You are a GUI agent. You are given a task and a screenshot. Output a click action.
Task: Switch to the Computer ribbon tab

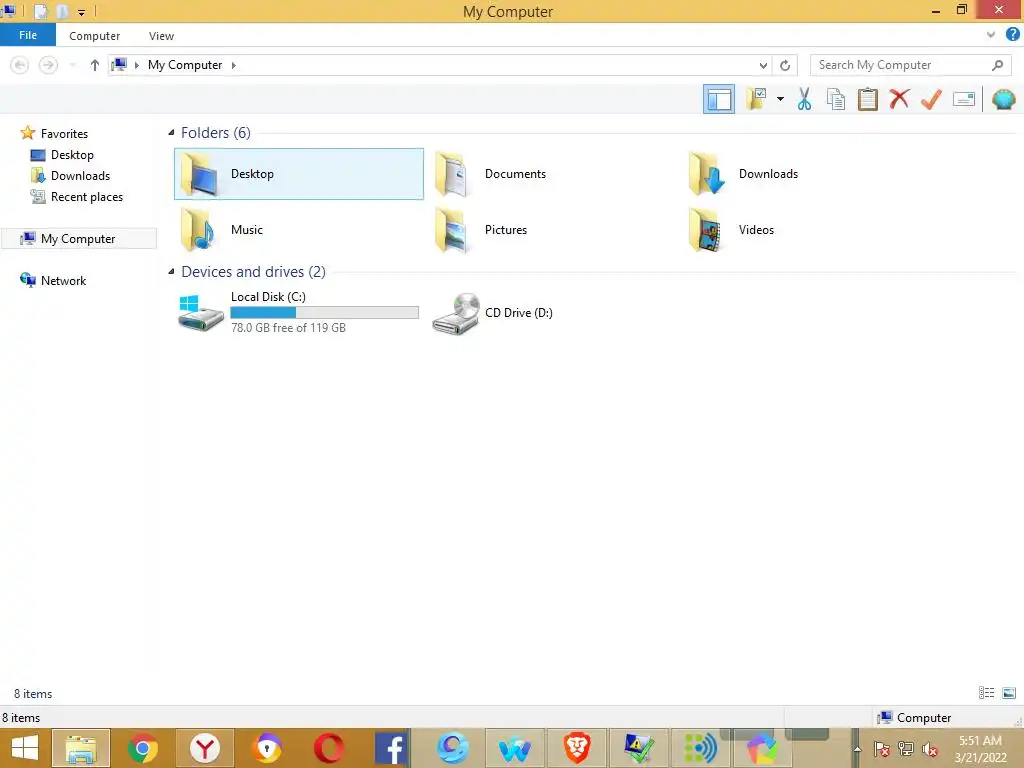pyautogui.click(x=95, y=36)
